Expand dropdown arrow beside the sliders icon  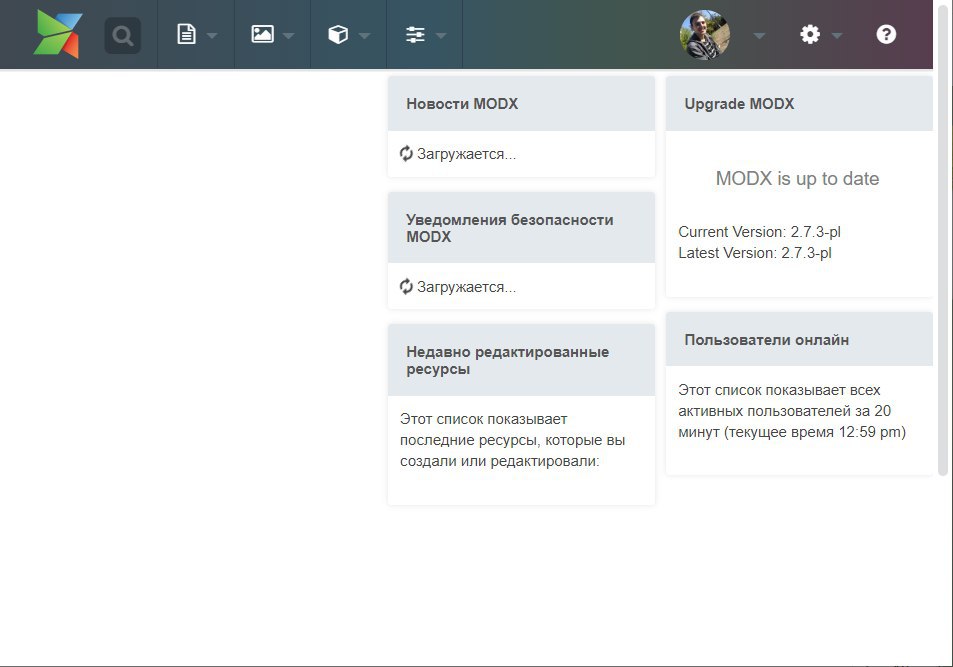tap(441, 36)
